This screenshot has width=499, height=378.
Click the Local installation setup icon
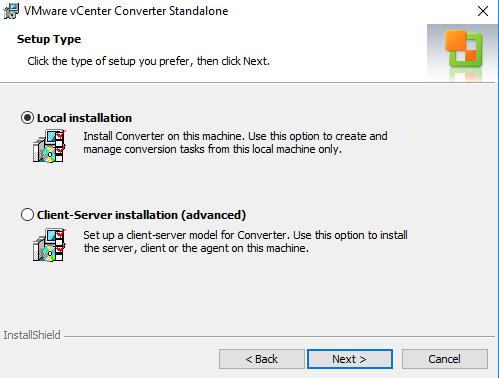click(x=49, y=146)
